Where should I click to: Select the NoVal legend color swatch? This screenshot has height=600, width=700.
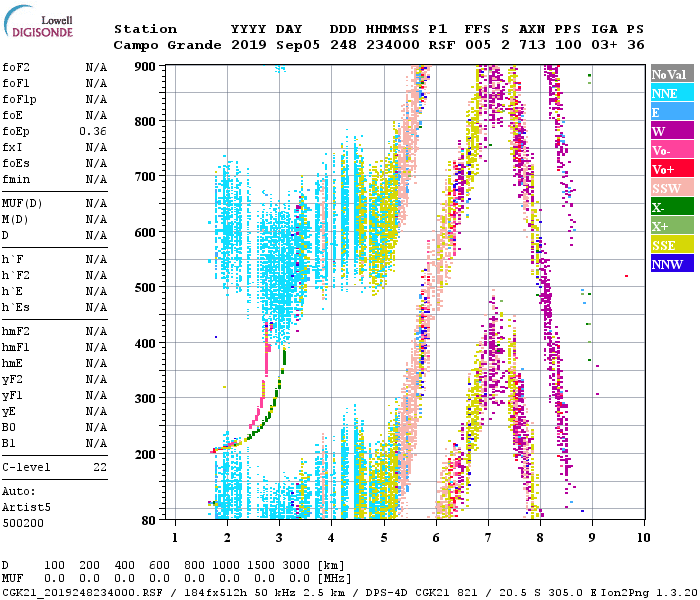click(x=672, y=74)
